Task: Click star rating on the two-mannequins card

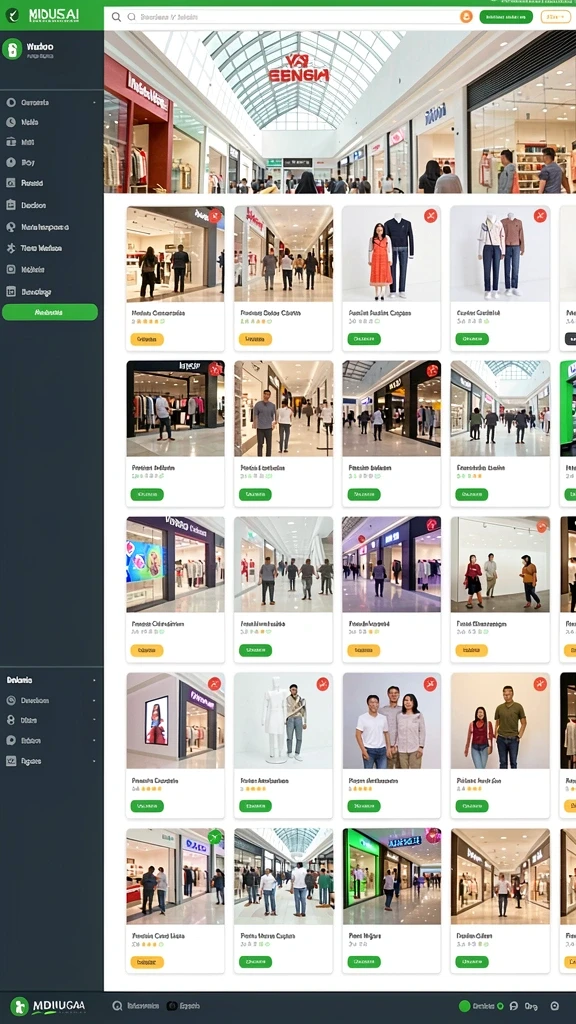Action: 473,321
